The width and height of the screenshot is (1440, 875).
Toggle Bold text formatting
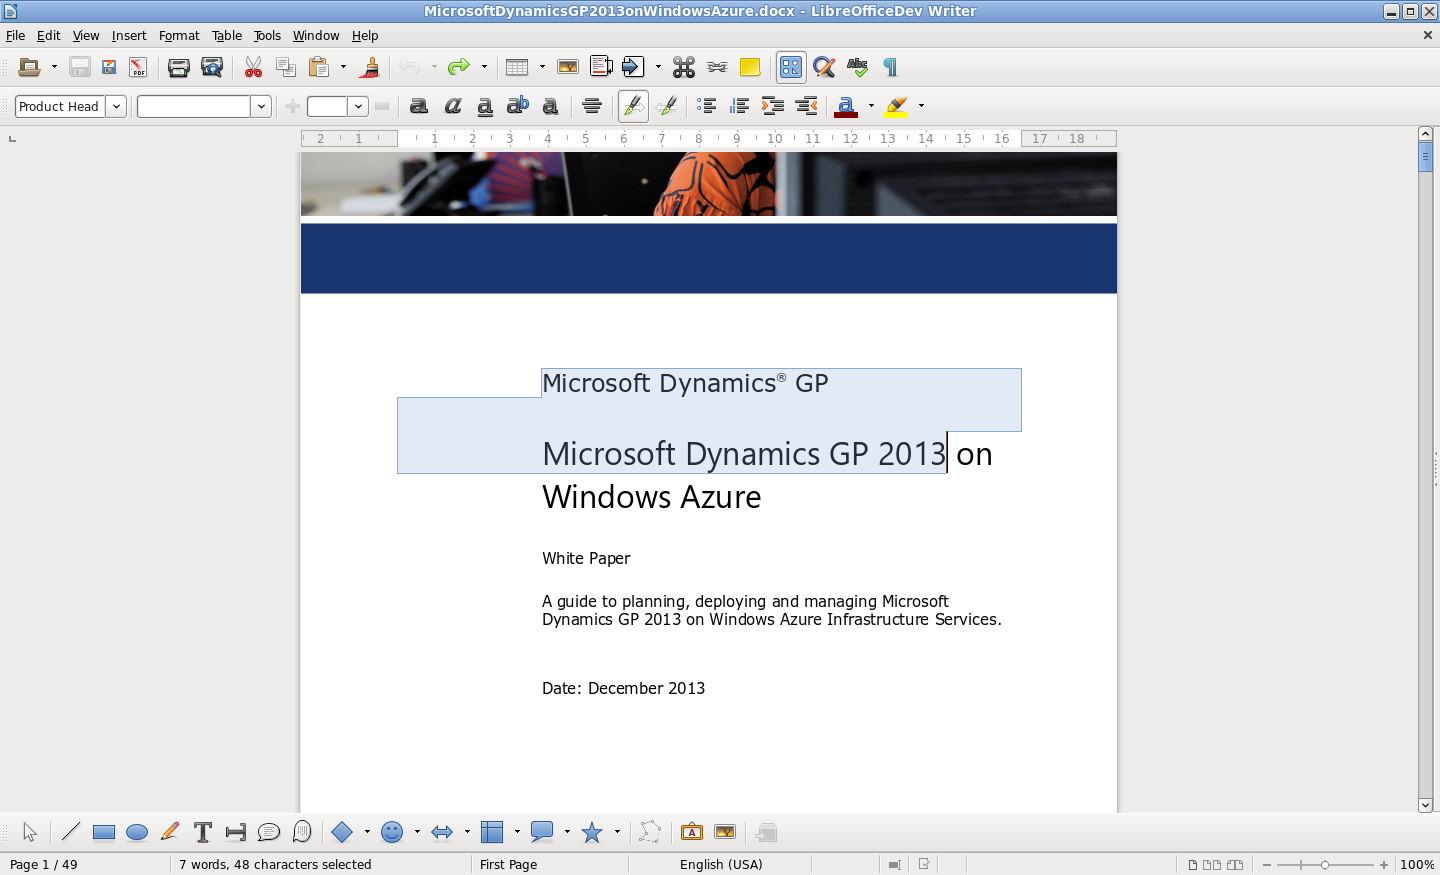pyautogui.click(x=419, y=106)
